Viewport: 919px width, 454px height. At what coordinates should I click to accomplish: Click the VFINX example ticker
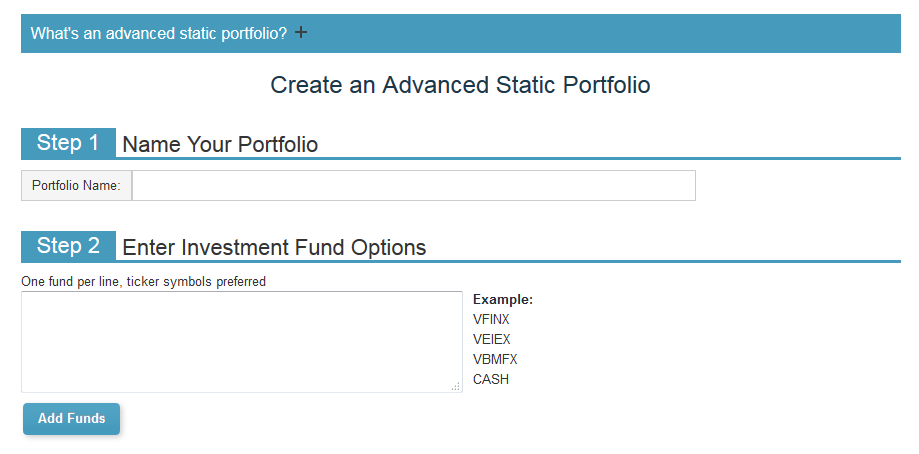point(491,320)
